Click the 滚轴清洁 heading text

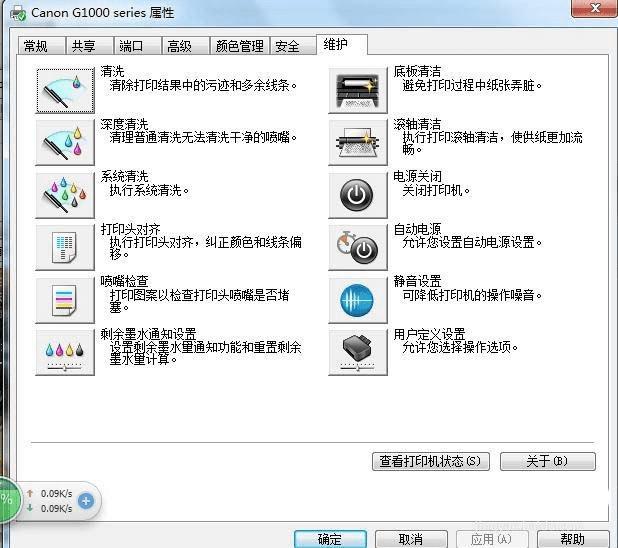(x=417, y=124)
